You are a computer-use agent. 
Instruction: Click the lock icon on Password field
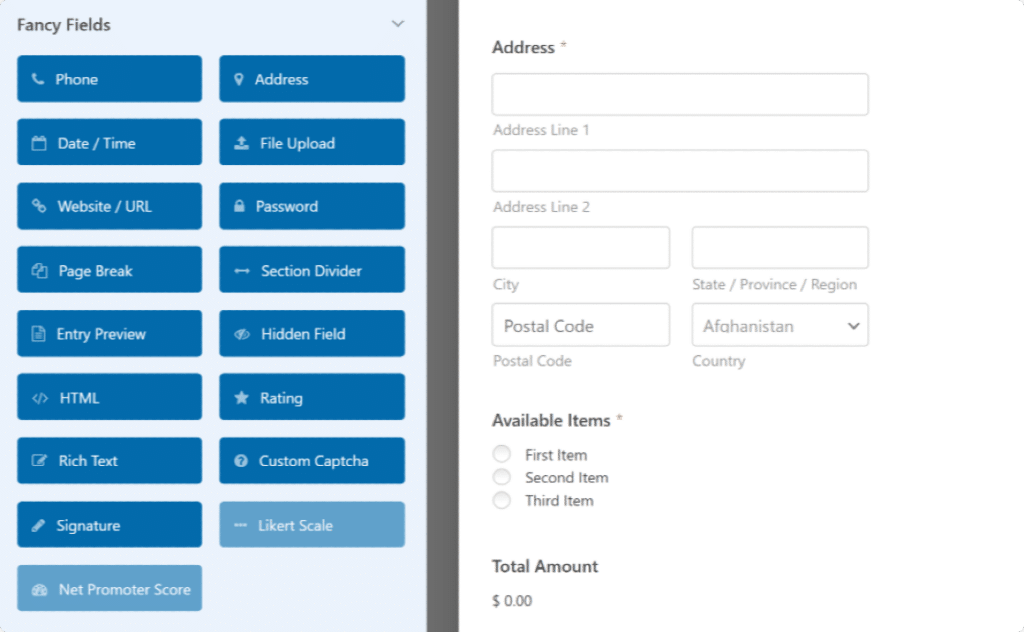pos(240,207)
